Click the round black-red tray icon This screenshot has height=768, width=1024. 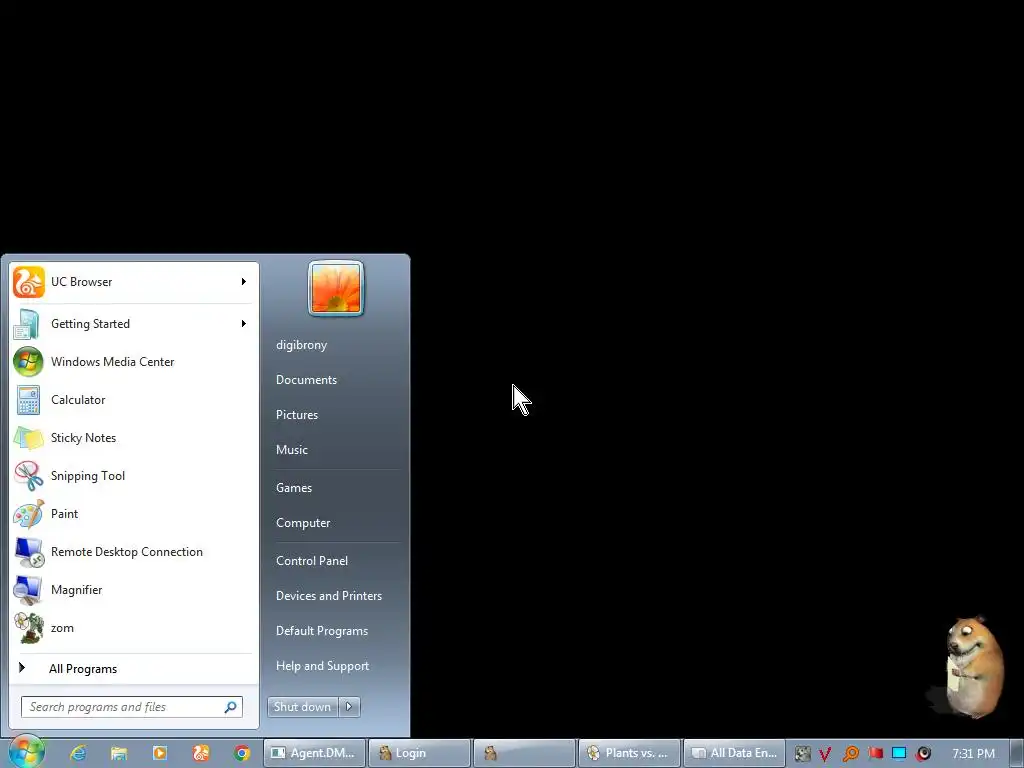click(x=923, y=753)
